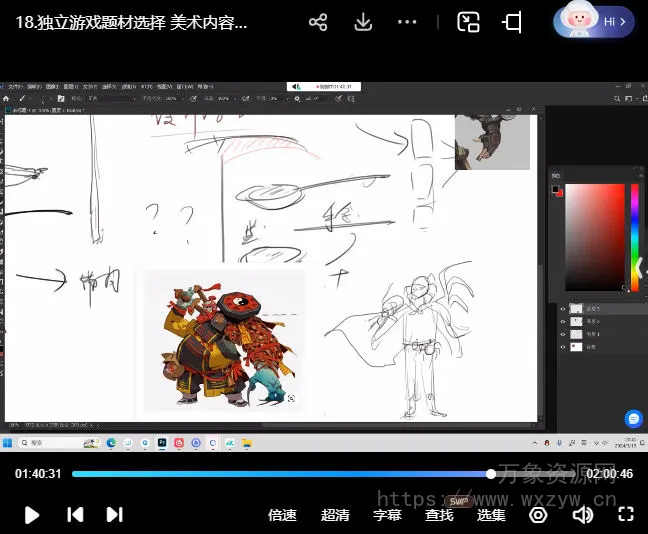Mute the video volume

point(583,515)
